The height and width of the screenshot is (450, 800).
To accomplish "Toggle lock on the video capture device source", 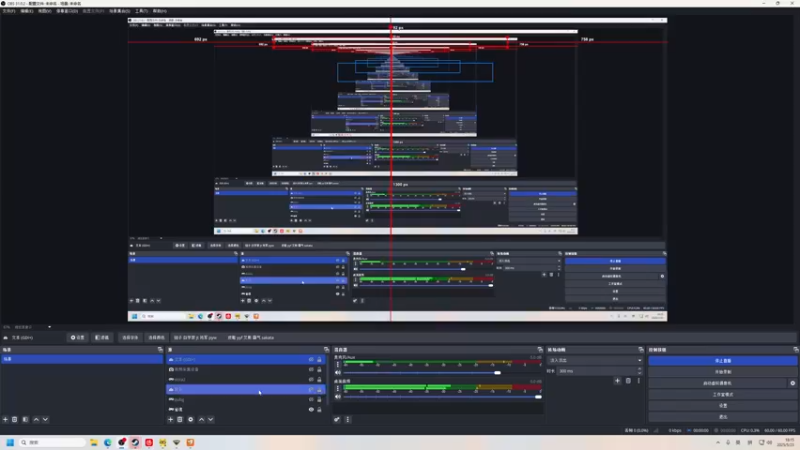I will coord(319,369).
